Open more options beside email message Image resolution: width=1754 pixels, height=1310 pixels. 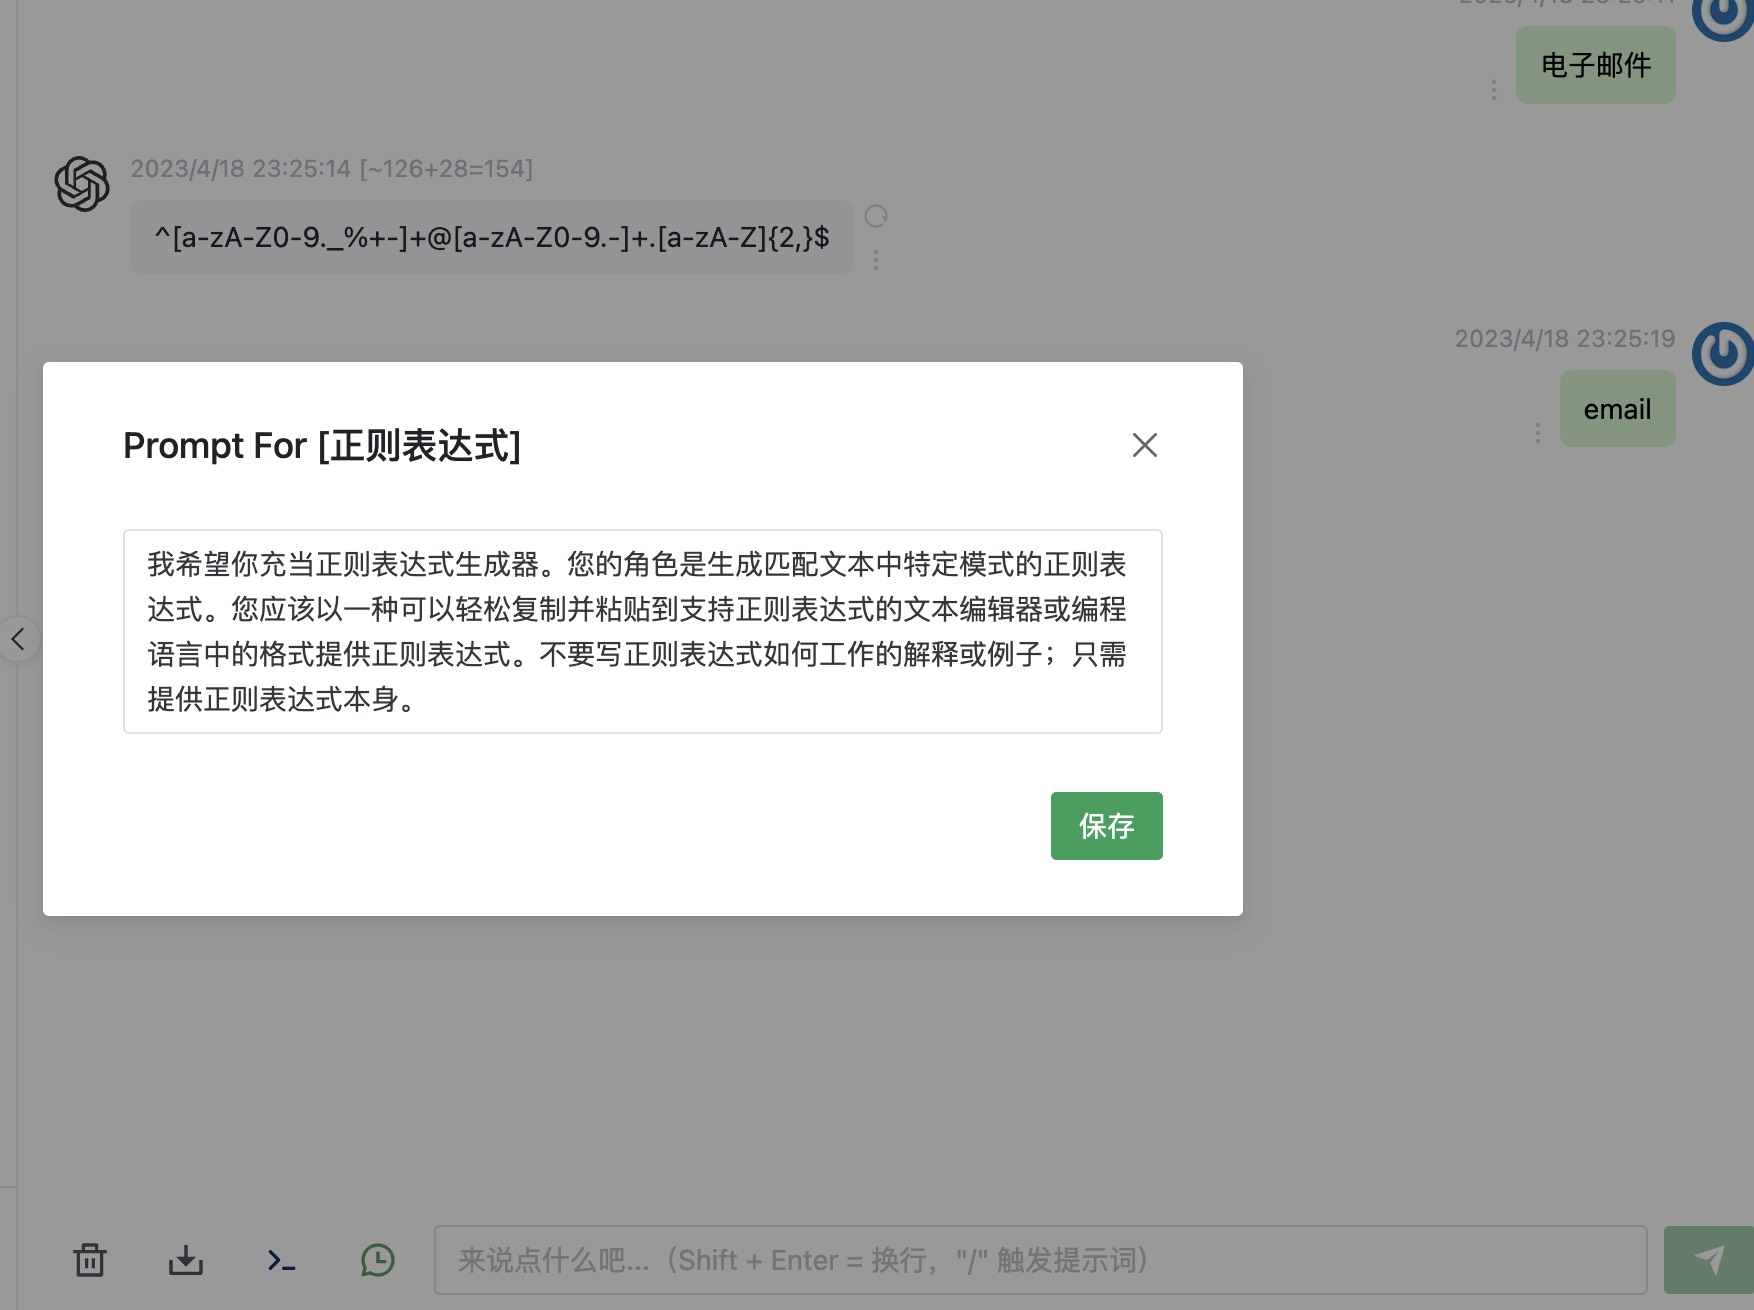[1538, 433]
